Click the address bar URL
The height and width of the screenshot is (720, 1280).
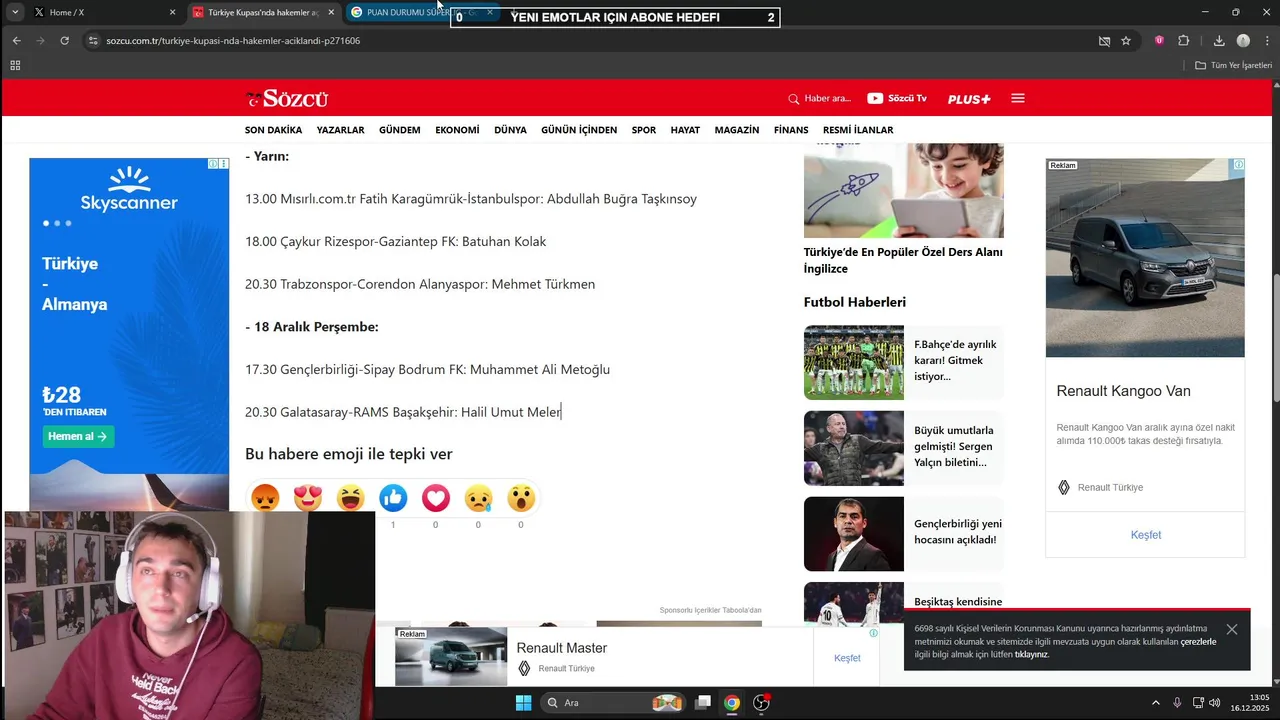[x=233, y=41]
